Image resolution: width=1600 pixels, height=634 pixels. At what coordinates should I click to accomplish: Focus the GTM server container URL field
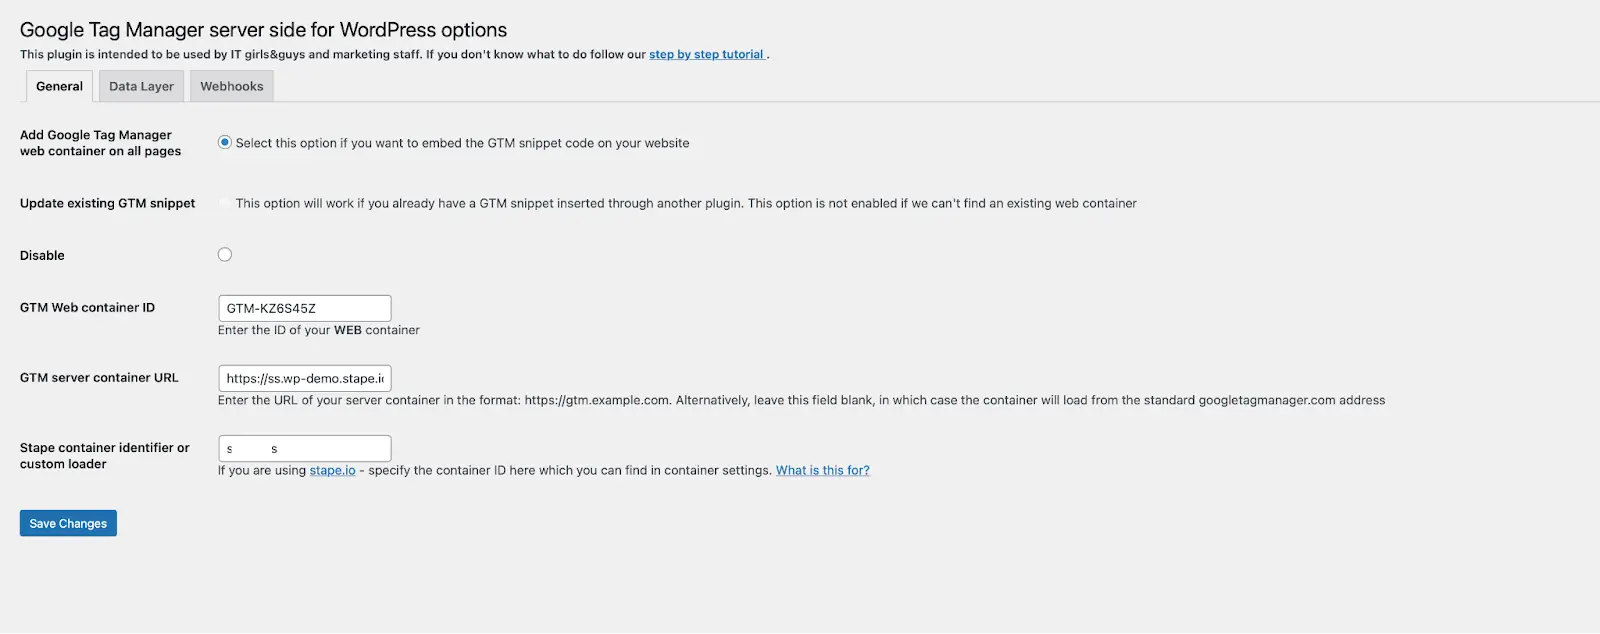coord(305,378)
